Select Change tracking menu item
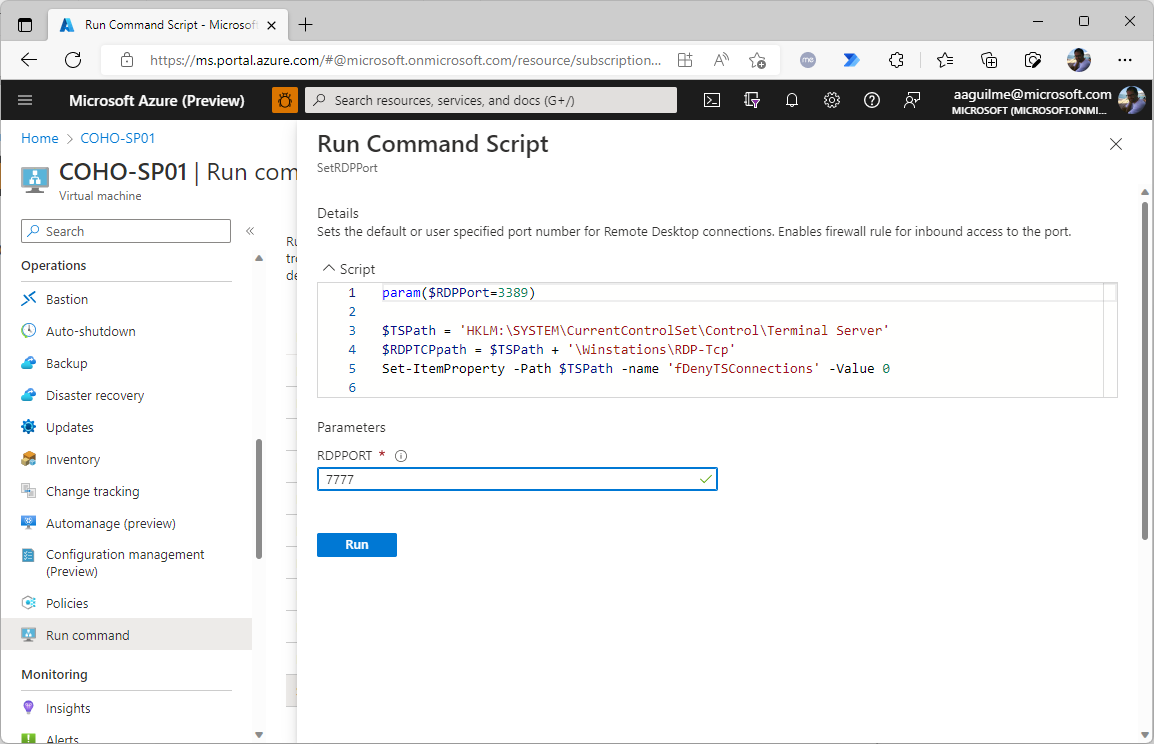The image size is (1154, 744). coord(92,491)
